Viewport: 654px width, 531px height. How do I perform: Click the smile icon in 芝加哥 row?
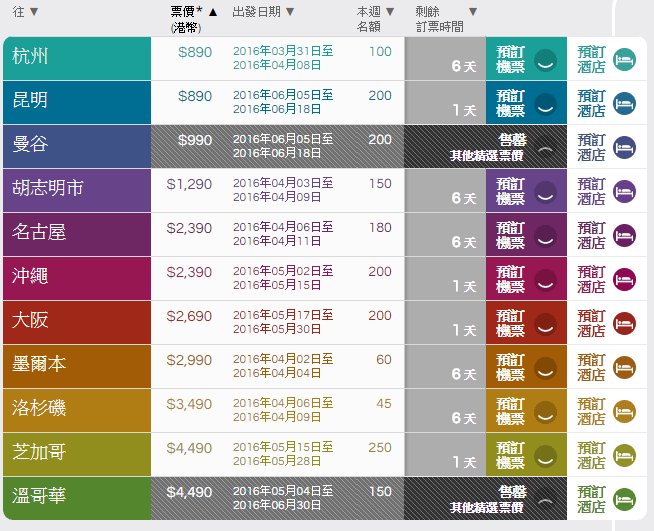545,455
